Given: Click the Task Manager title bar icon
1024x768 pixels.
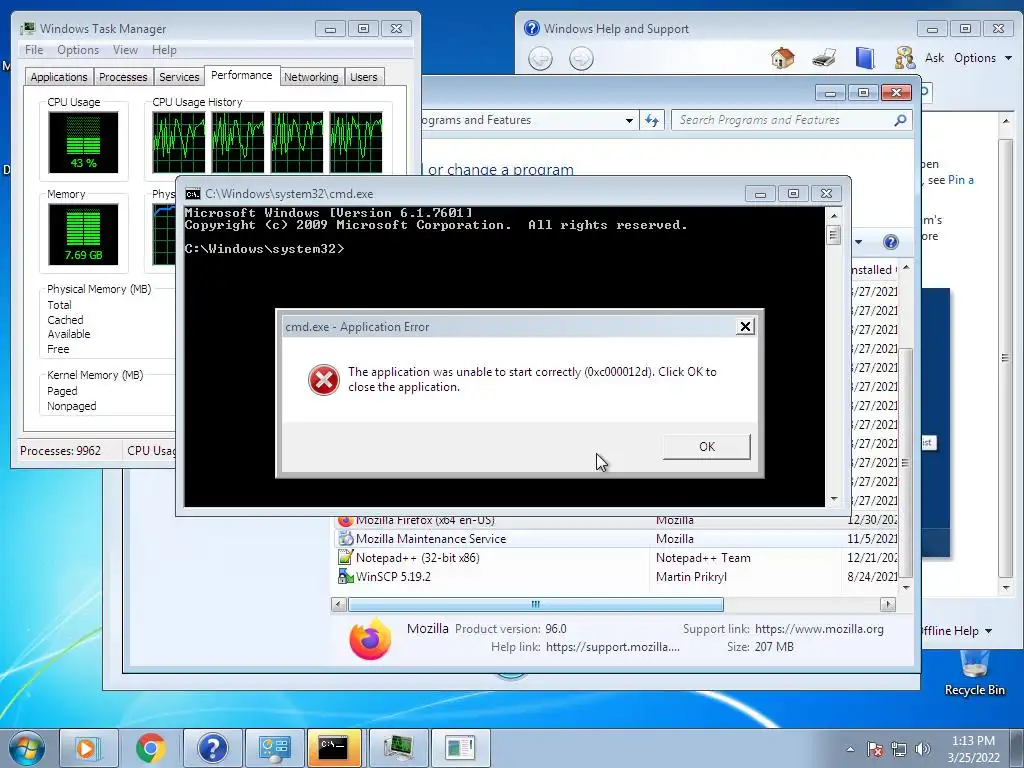Looking at the screenshot, I should [27, 29].
